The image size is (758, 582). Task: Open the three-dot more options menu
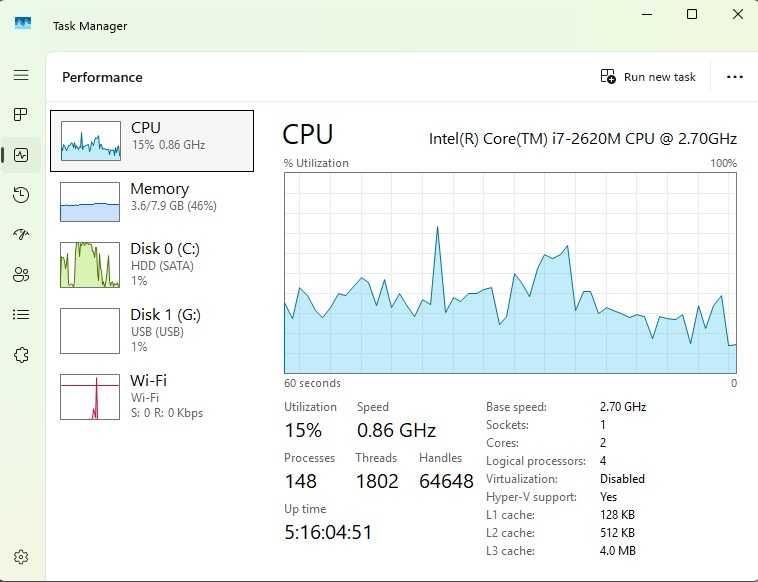pyautogui.click(x=734, y=77)
